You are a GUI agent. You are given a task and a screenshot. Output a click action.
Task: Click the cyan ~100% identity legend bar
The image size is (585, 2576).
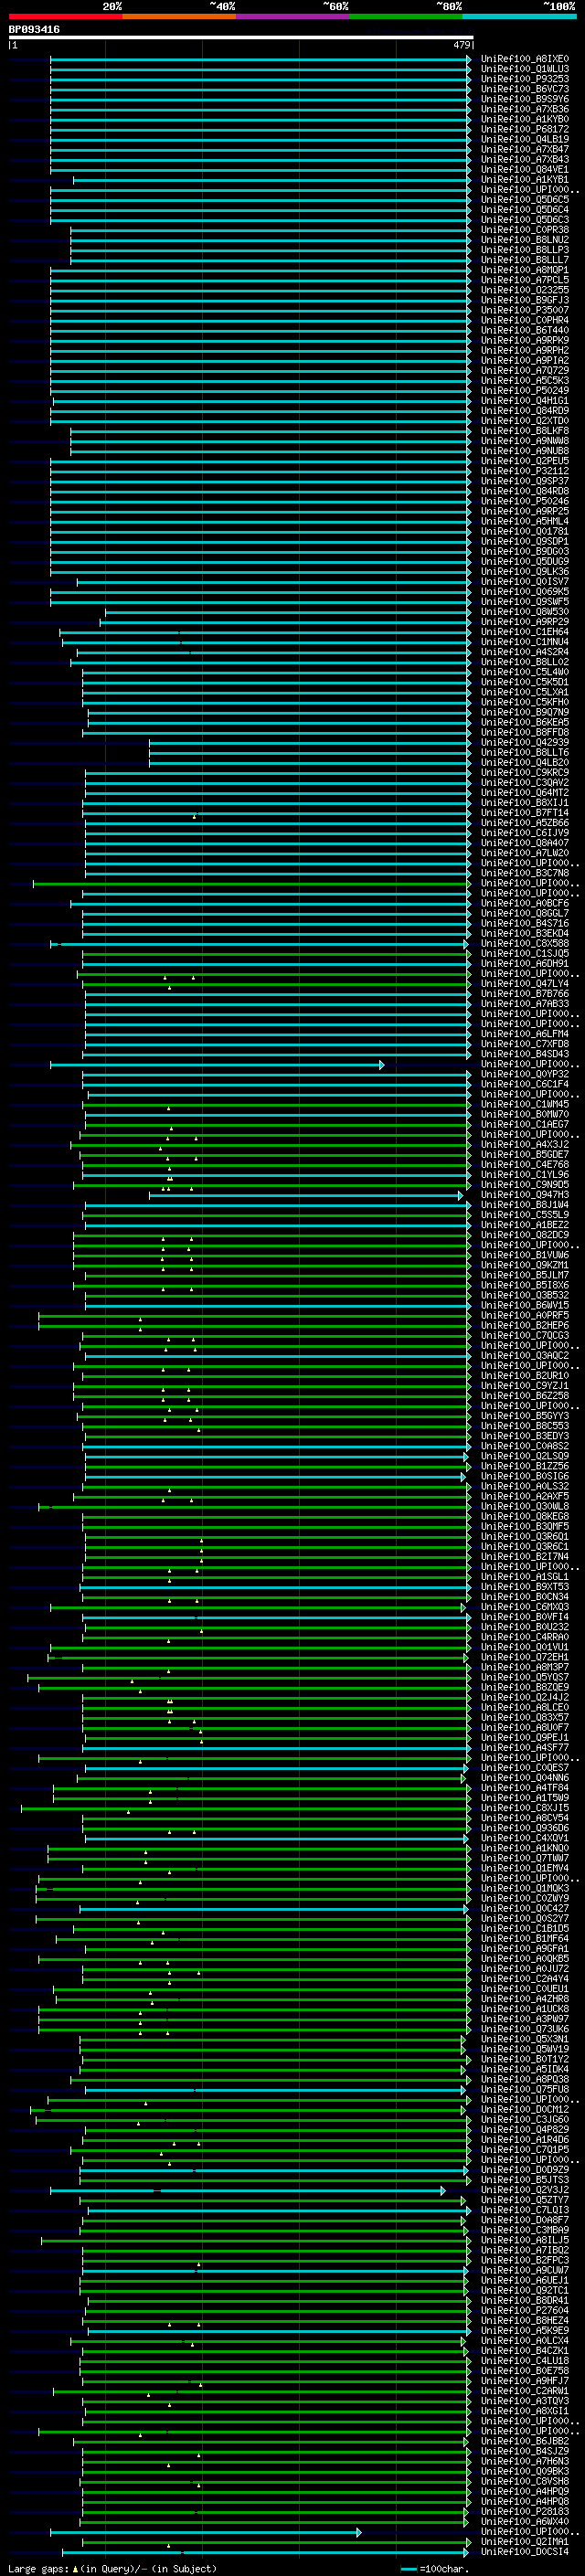click(x=519, y=16)
